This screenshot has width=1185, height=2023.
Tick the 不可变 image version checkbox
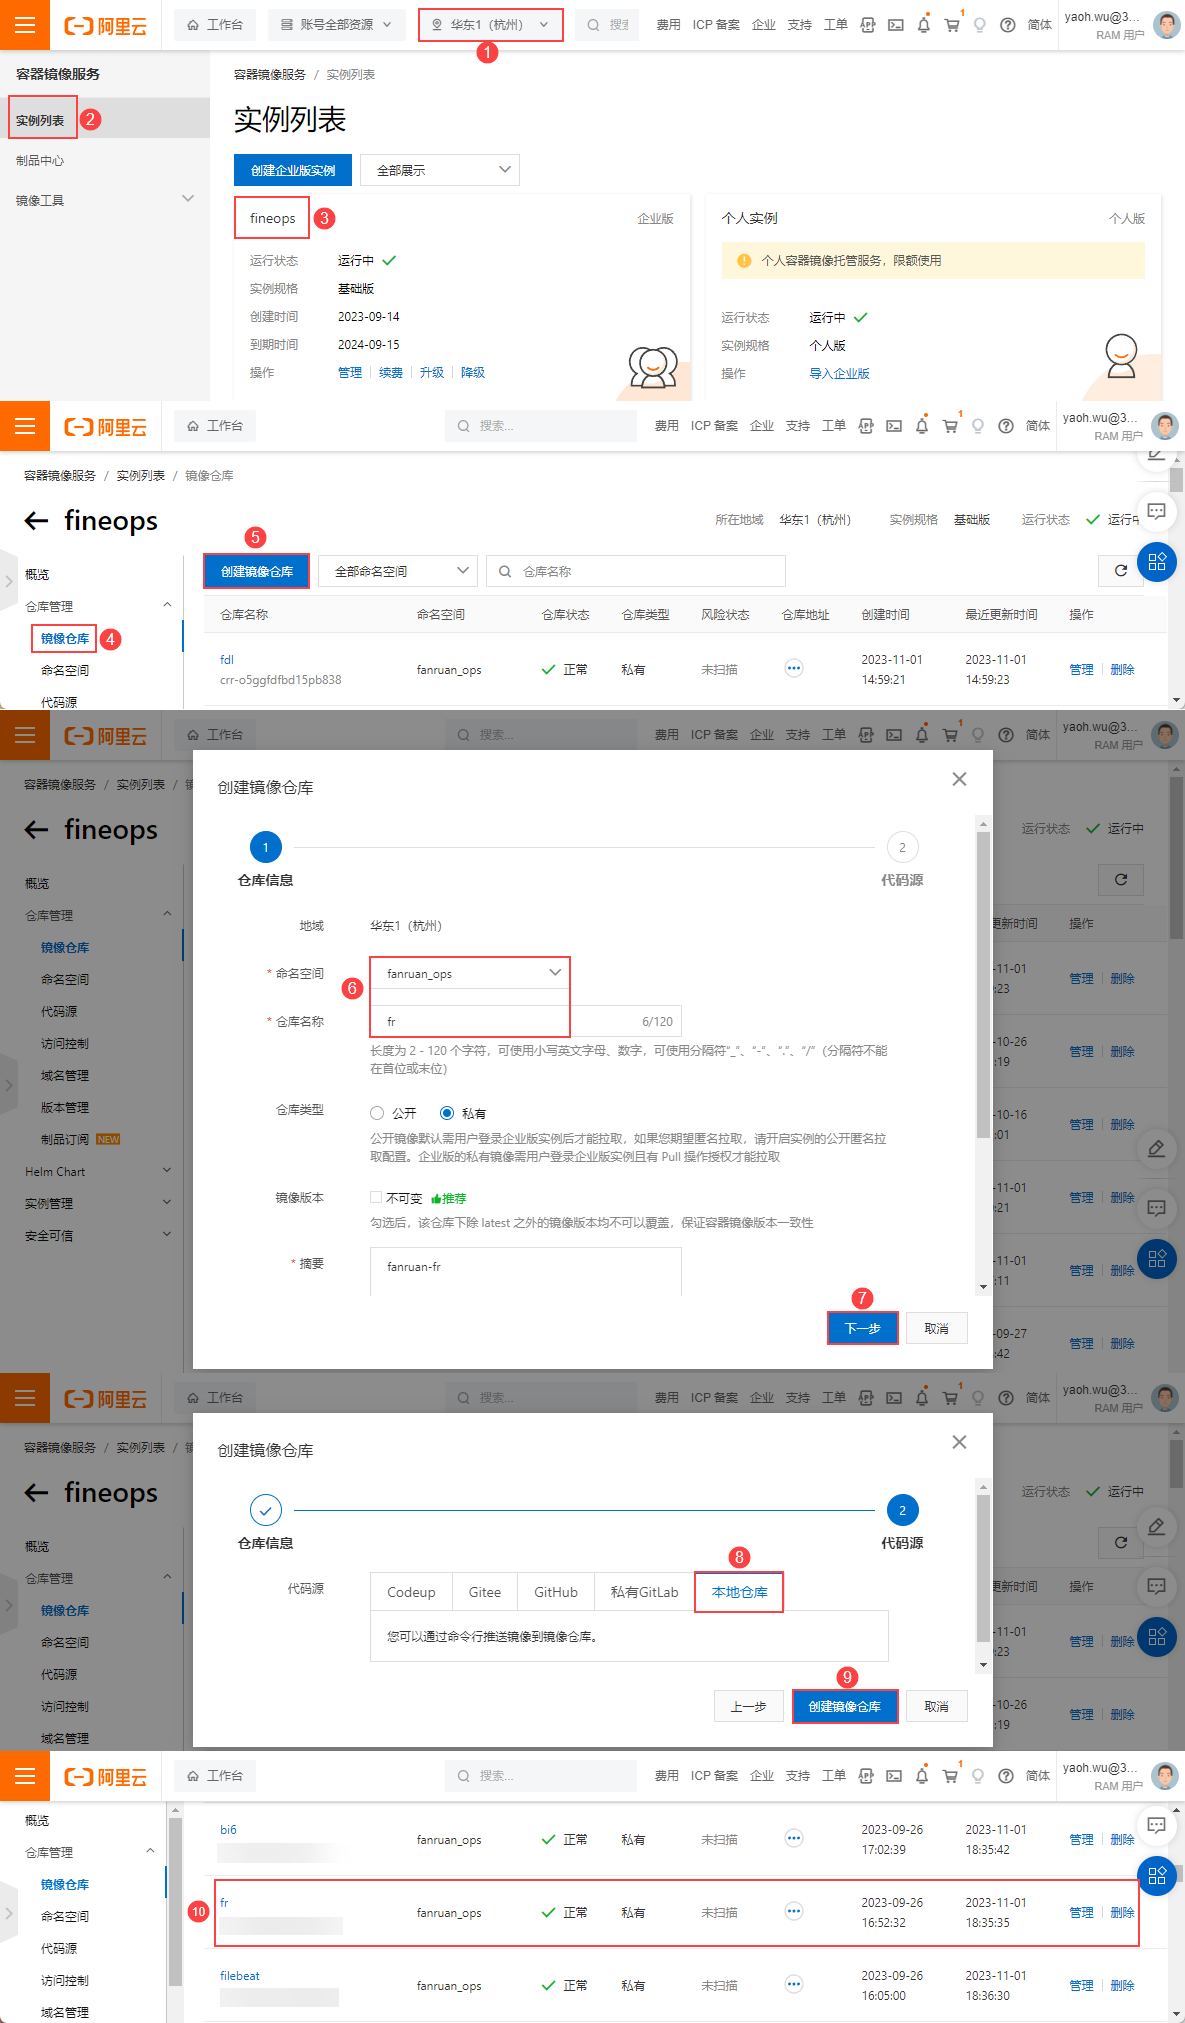(376, 1197)
